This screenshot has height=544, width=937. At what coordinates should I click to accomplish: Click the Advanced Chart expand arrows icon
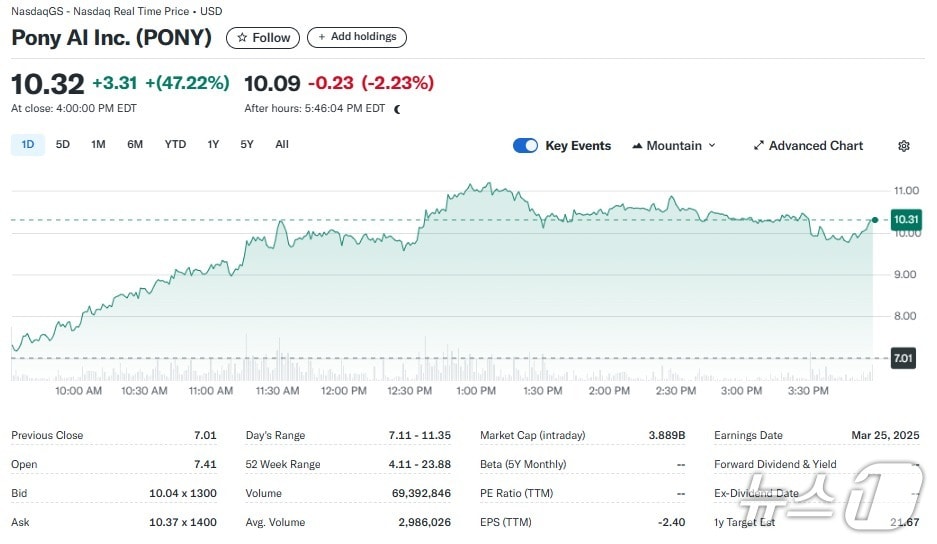758,145
